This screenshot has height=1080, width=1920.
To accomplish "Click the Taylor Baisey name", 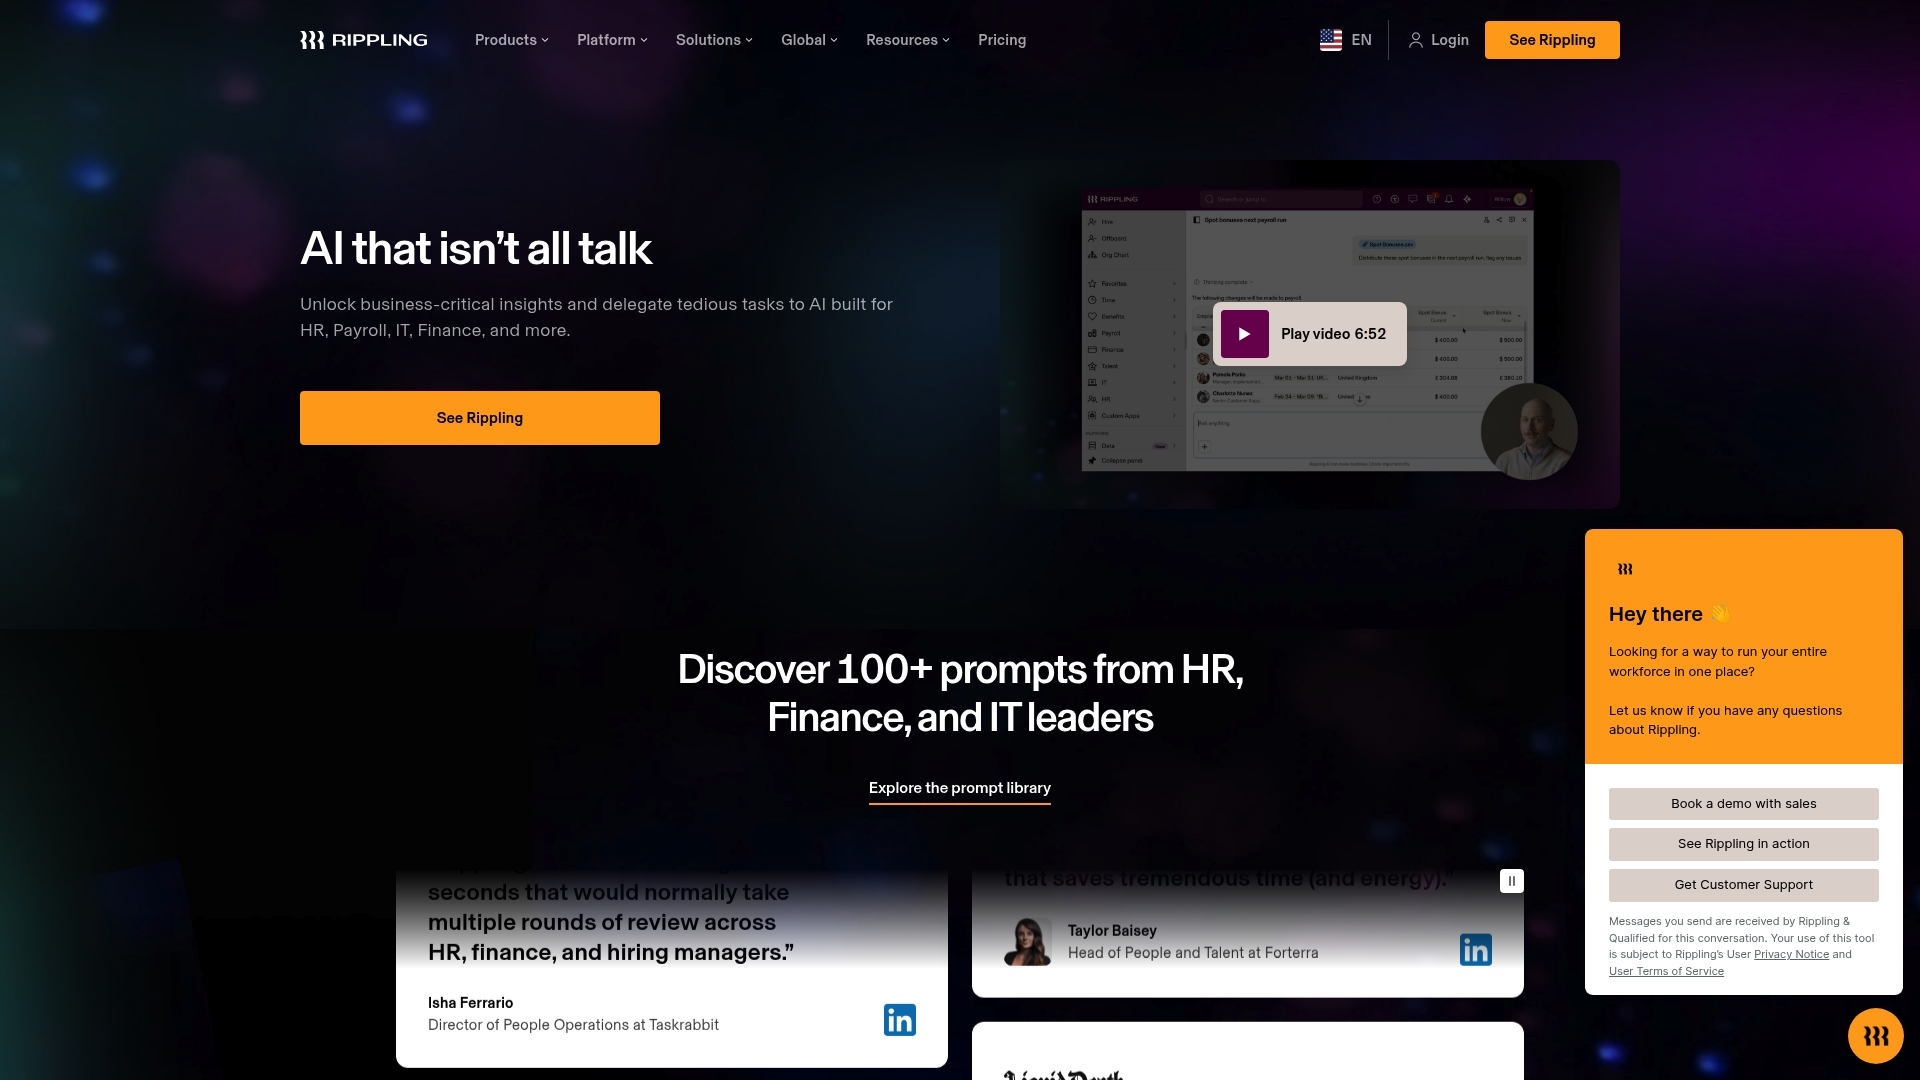I will click(x=1112, y=931).
